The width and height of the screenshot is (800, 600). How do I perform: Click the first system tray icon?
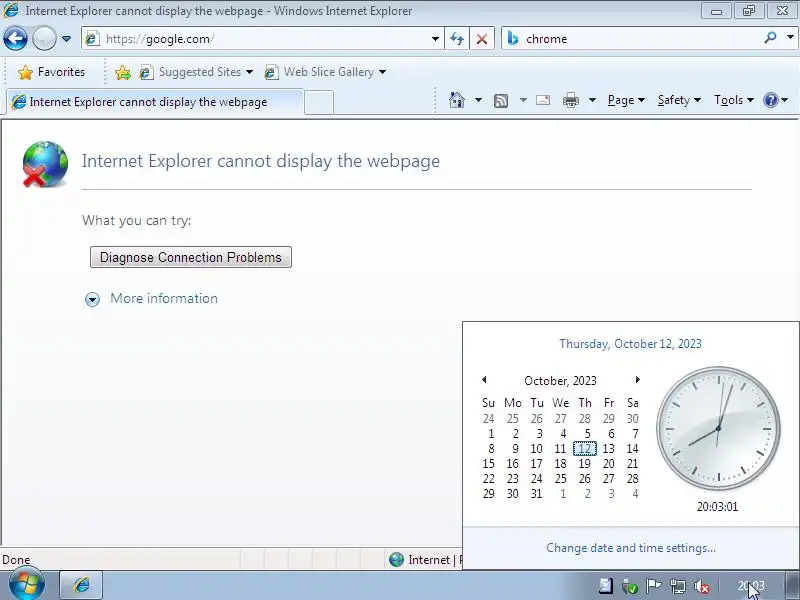[x=606, y=586]
